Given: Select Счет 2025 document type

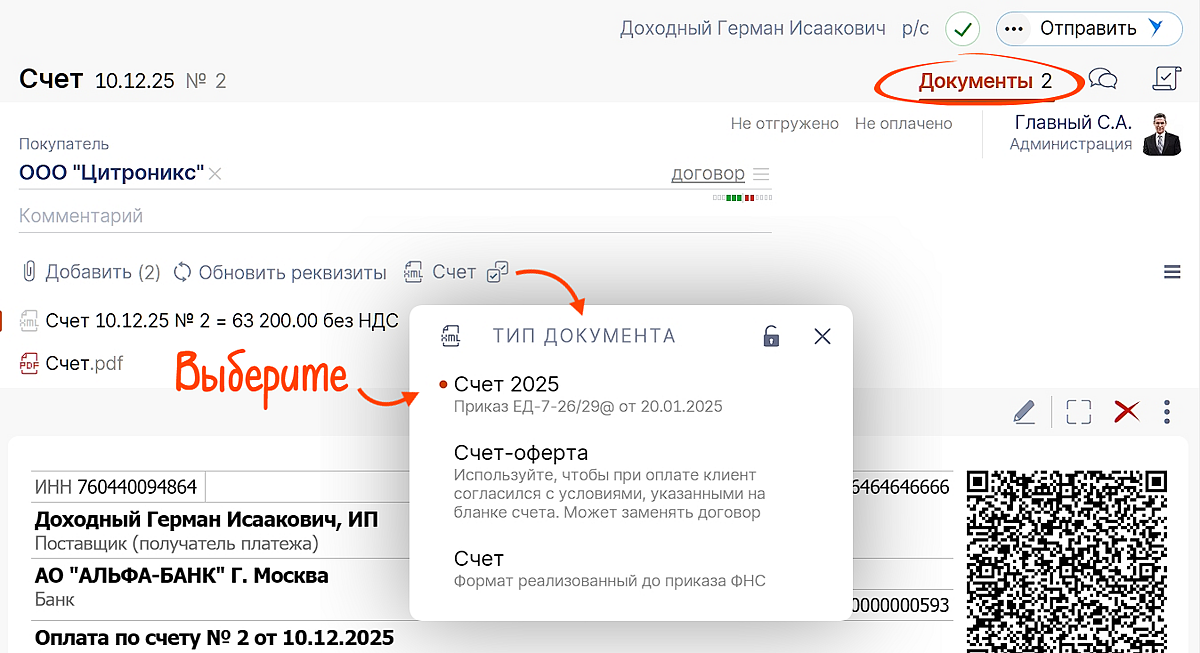Looking at the screenshot, I should 506,384.
